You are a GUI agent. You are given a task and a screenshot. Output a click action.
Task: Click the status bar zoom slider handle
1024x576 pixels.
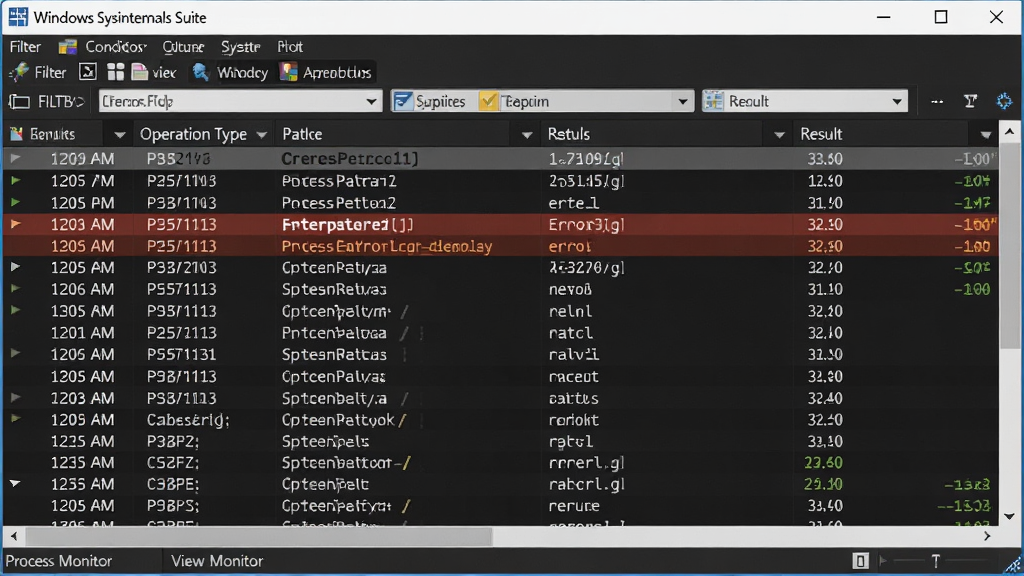(x=936, y=560)
